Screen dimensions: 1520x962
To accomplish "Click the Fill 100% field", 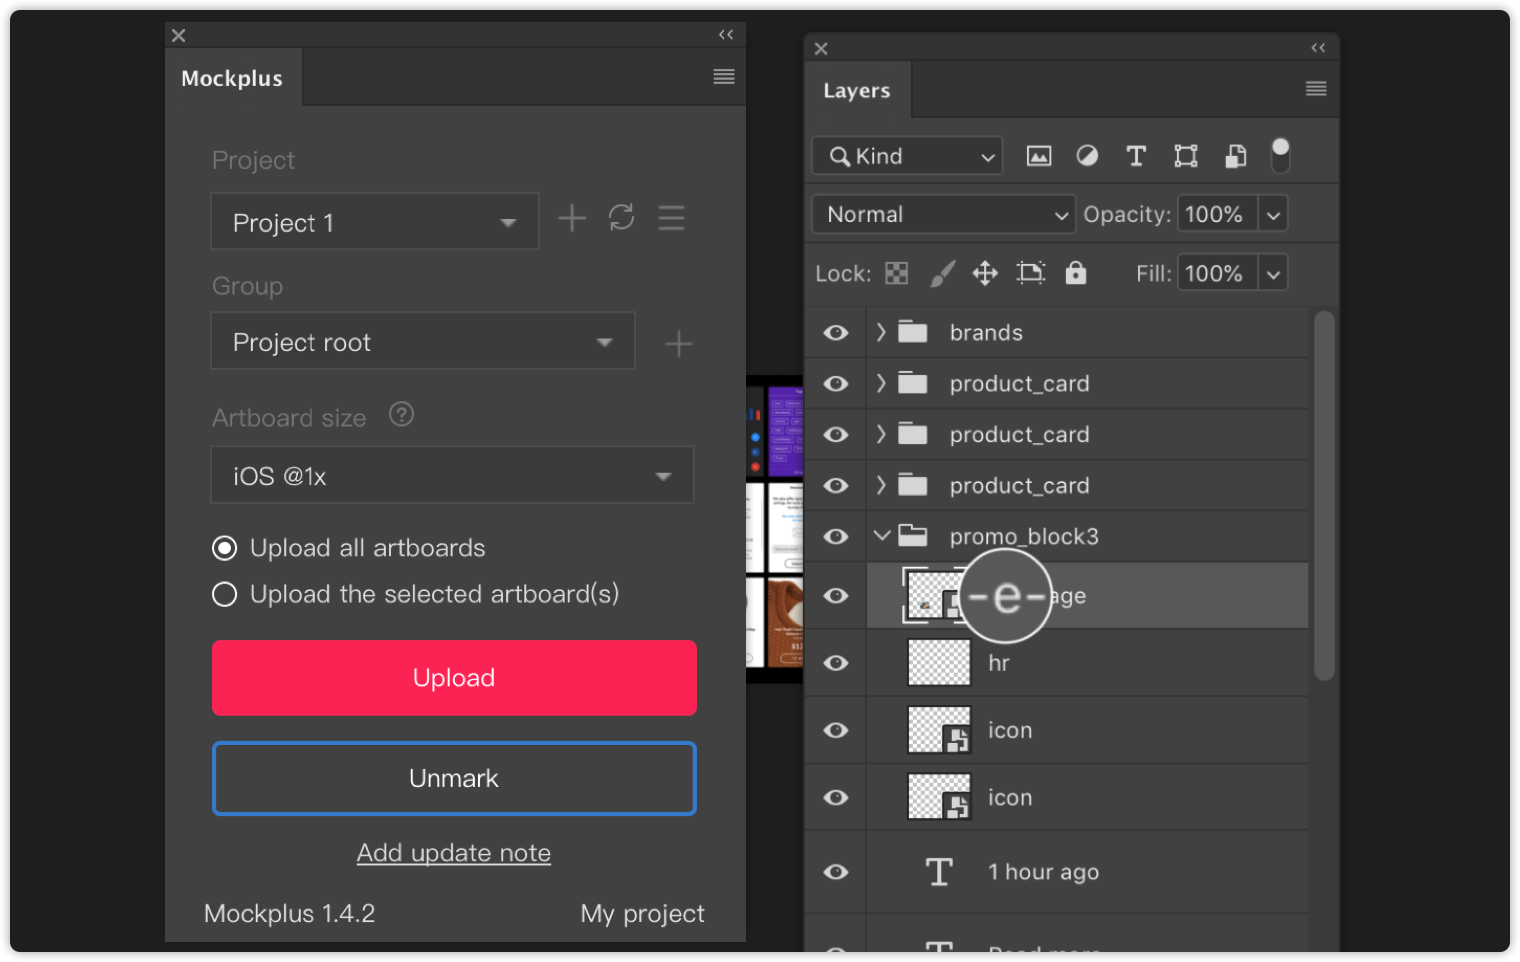I will coord(1218,273).
